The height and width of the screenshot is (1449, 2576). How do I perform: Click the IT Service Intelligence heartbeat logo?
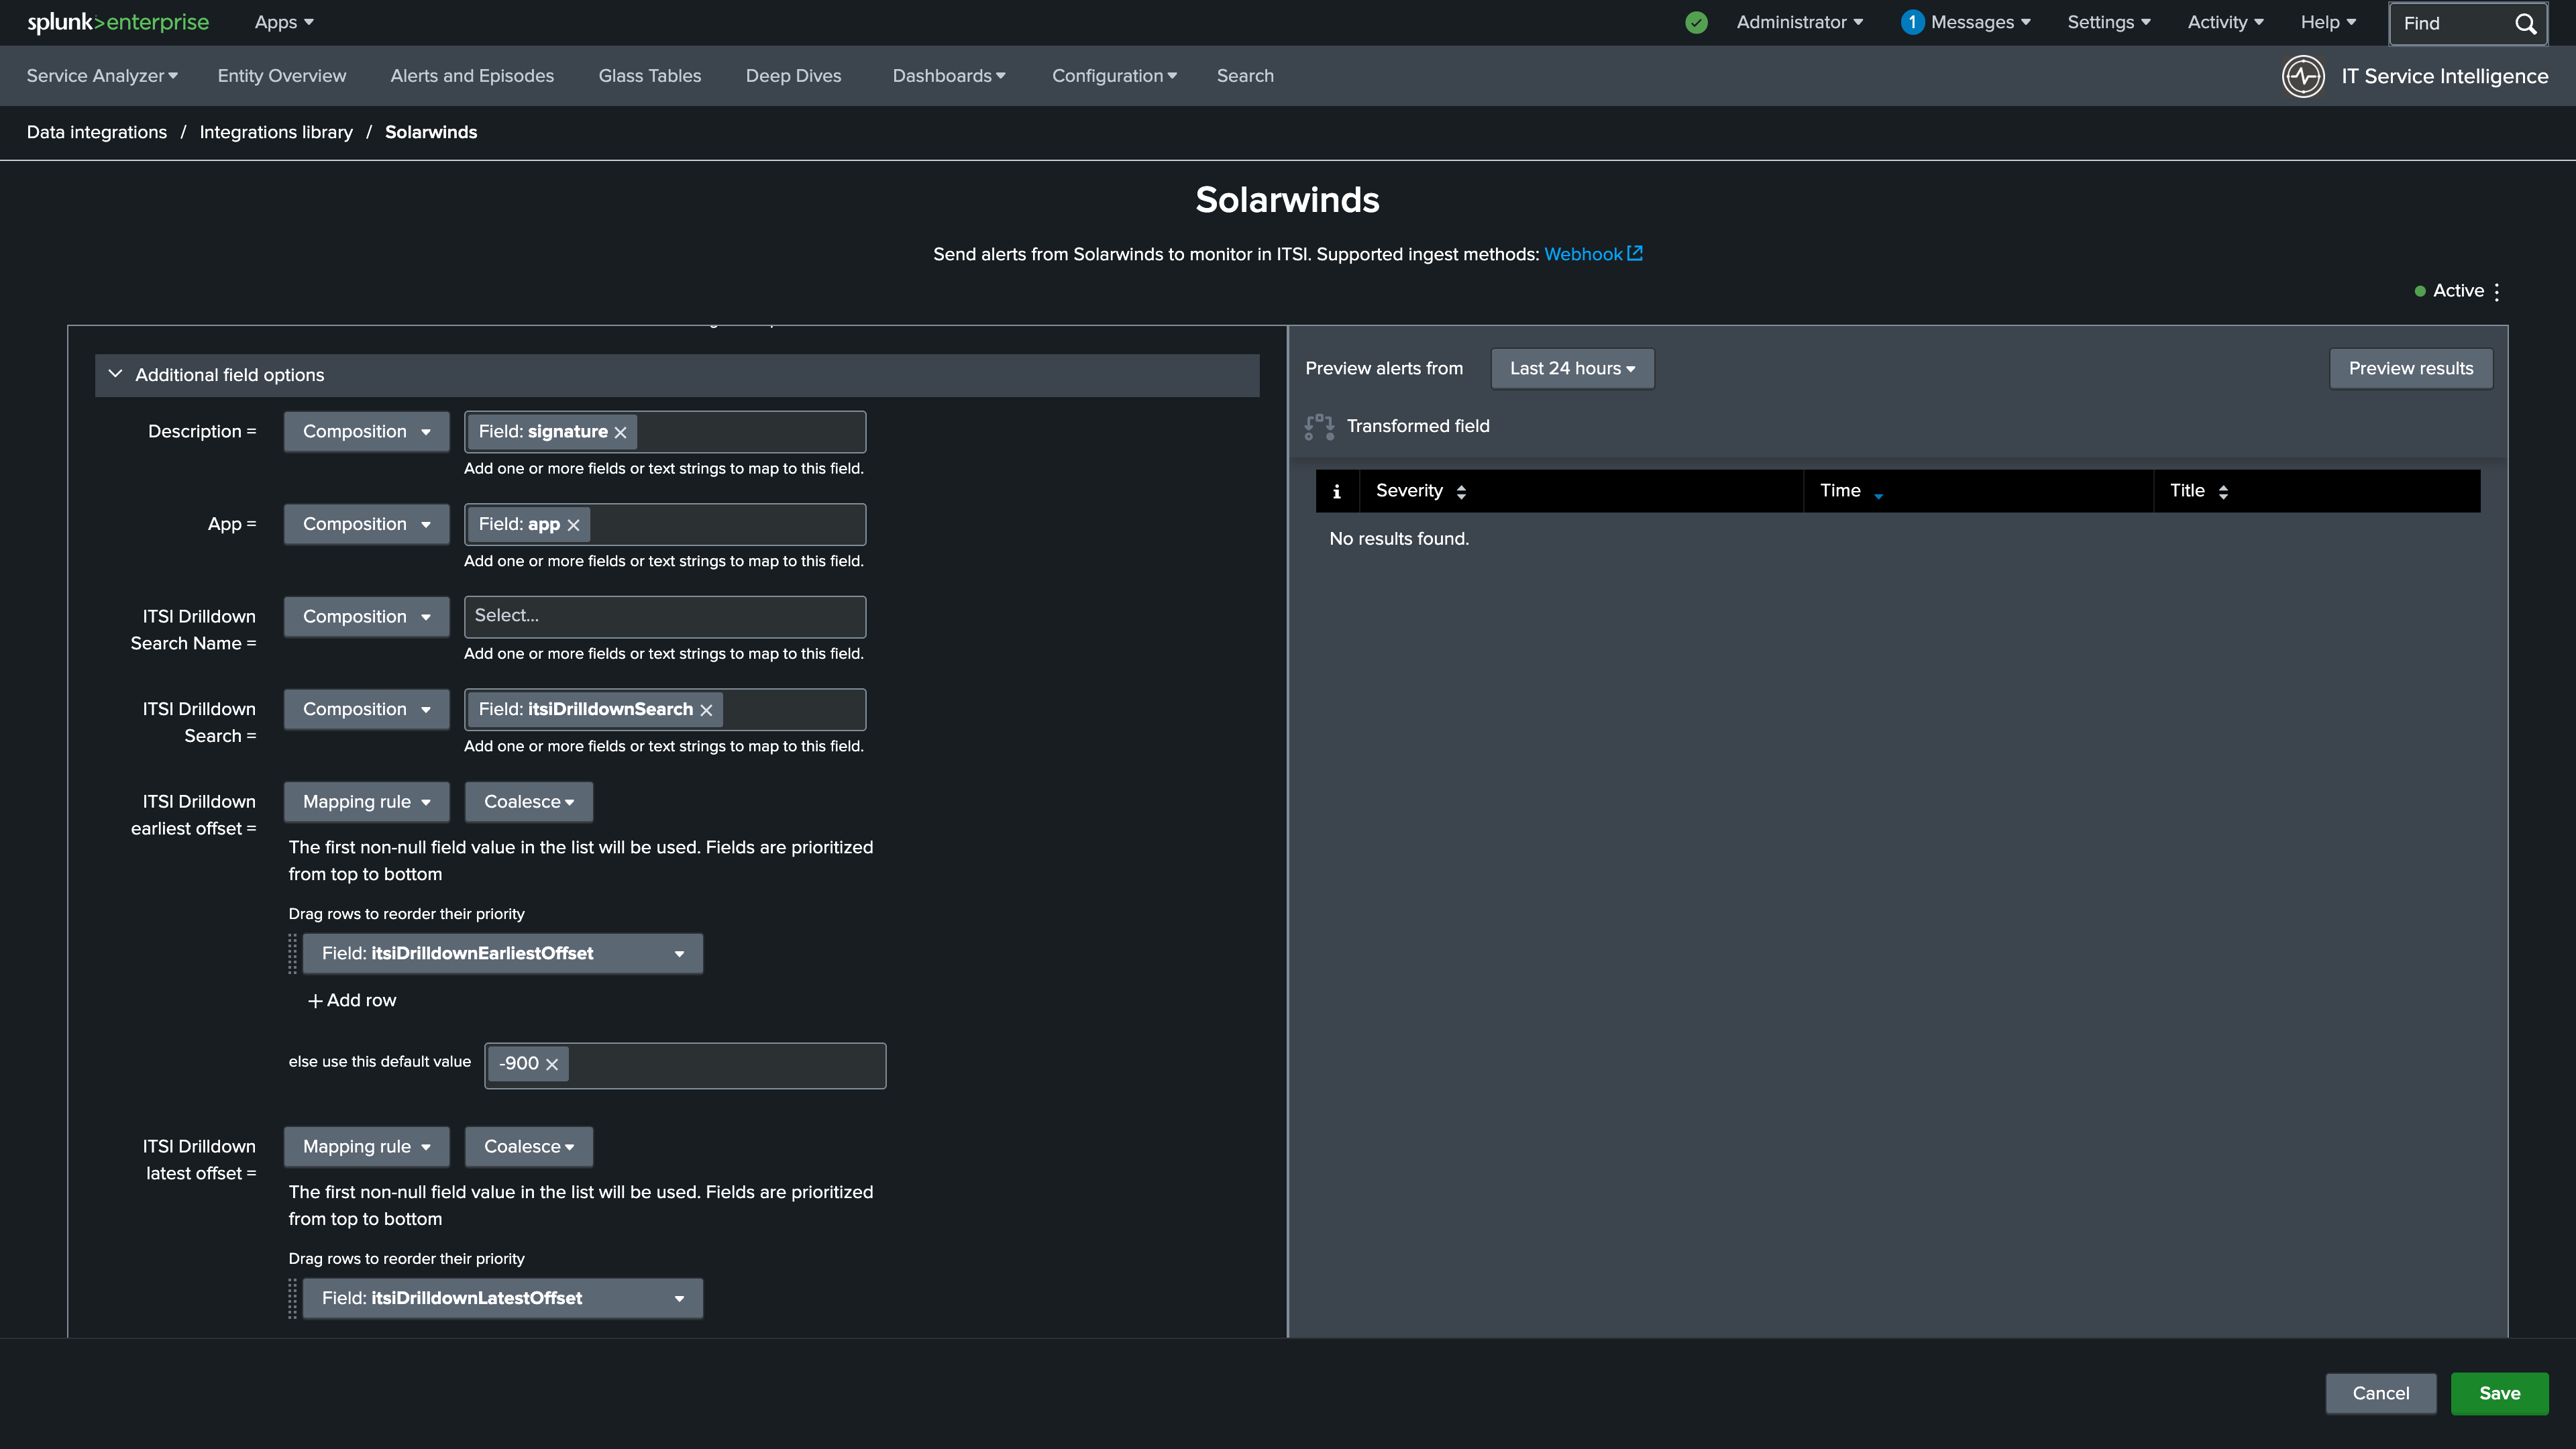tap(2303, 76)
